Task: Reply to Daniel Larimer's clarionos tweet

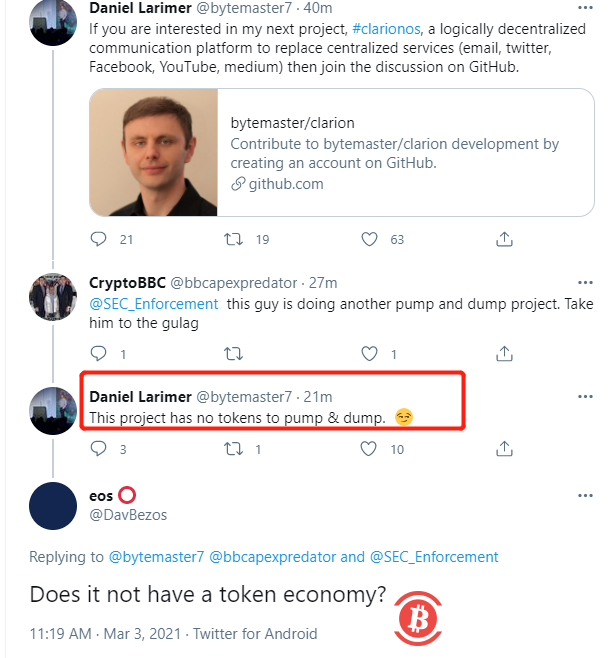Action: pos(98,239)
